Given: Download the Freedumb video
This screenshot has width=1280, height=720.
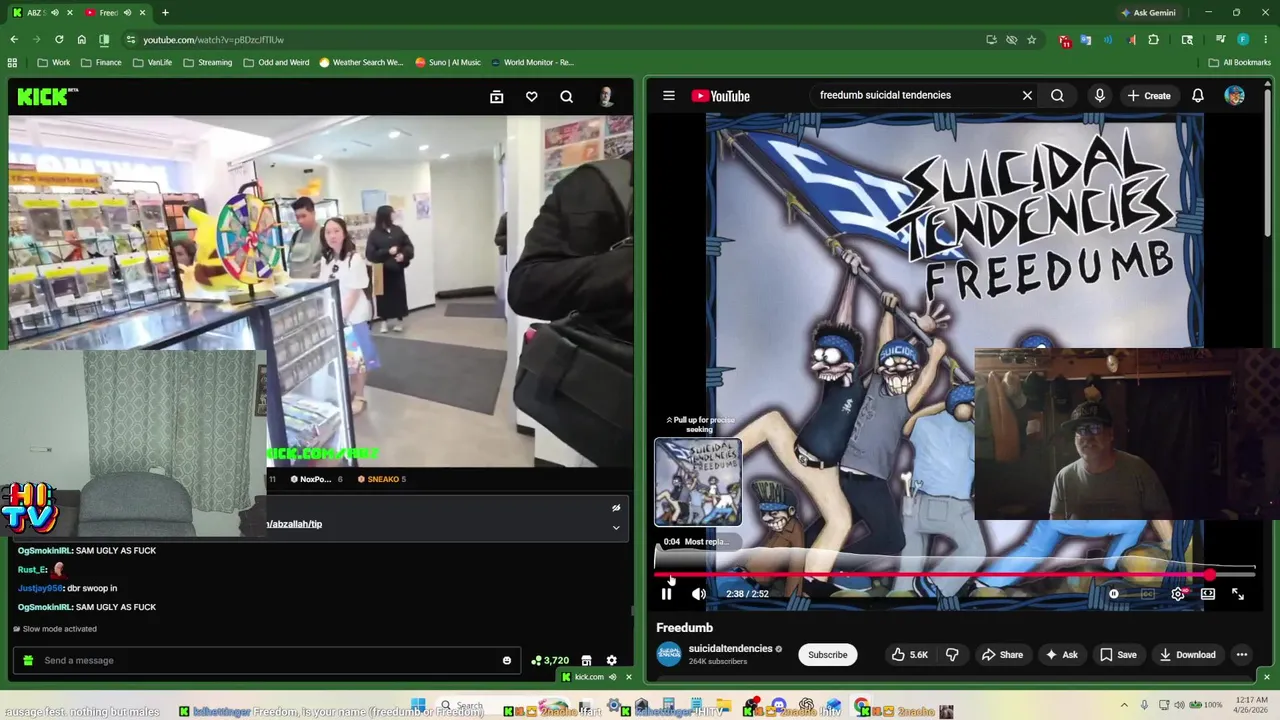Looking at the screenshot, I should coord(1187,655).
